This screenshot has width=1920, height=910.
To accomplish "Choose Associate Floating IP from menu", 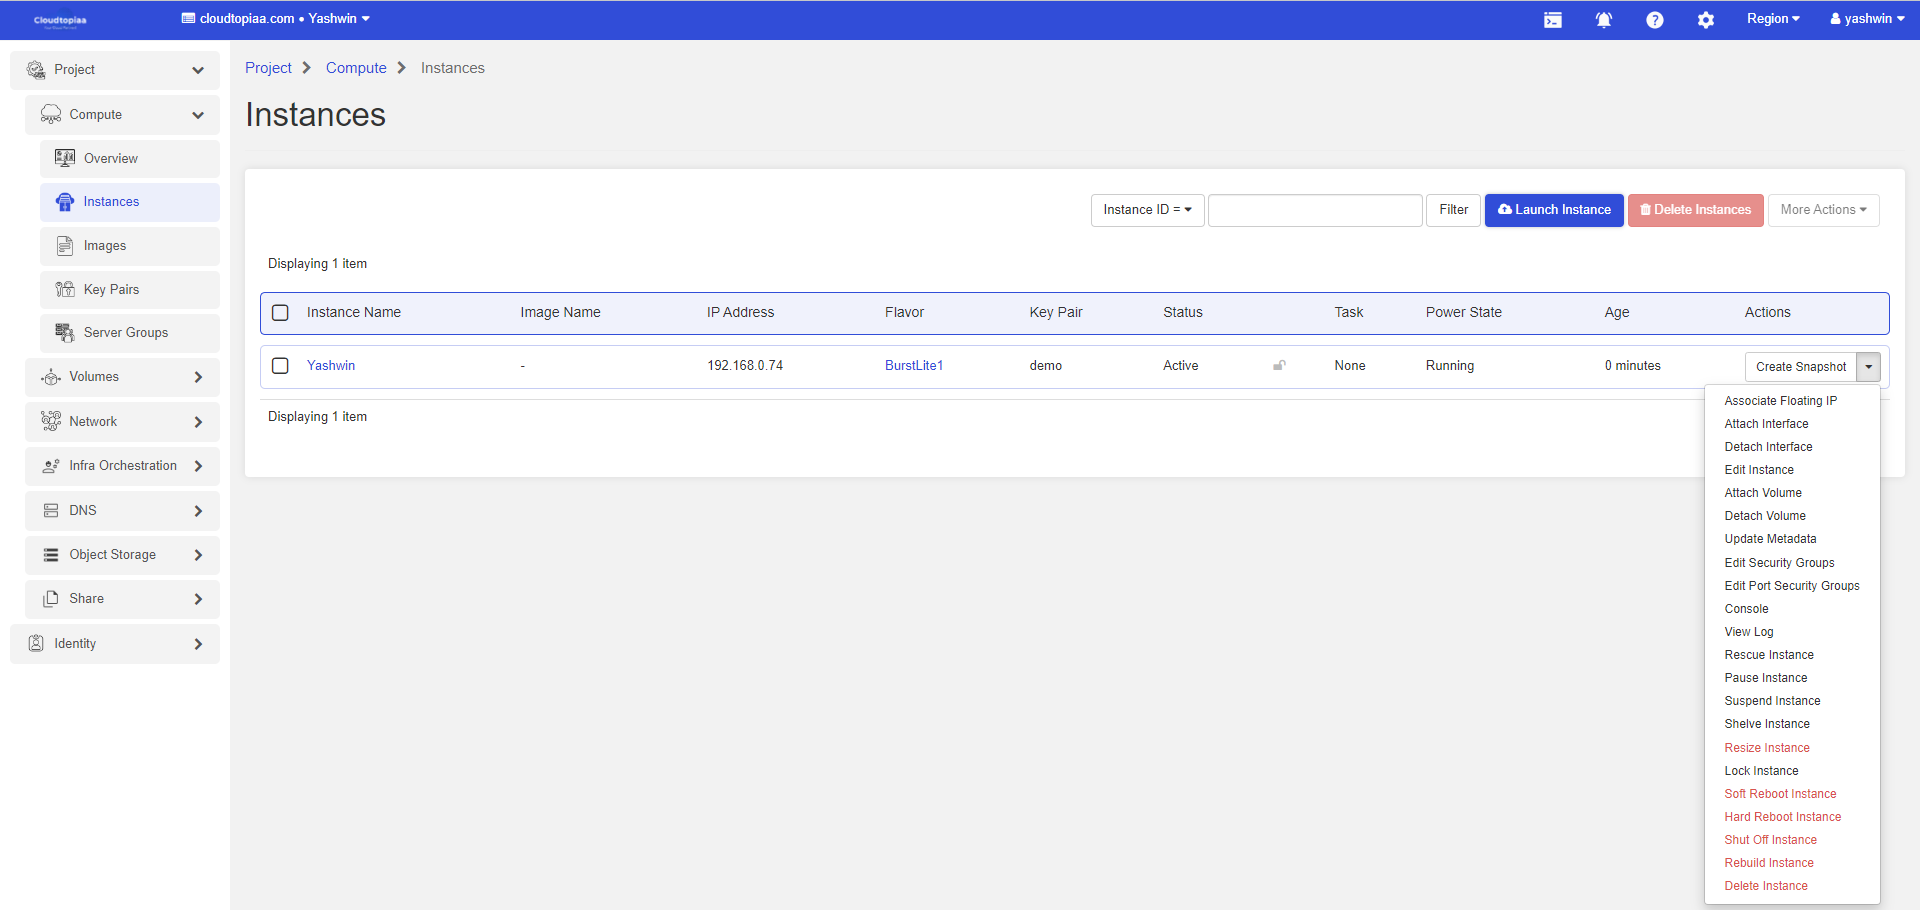I will (x=1780, y=401).
